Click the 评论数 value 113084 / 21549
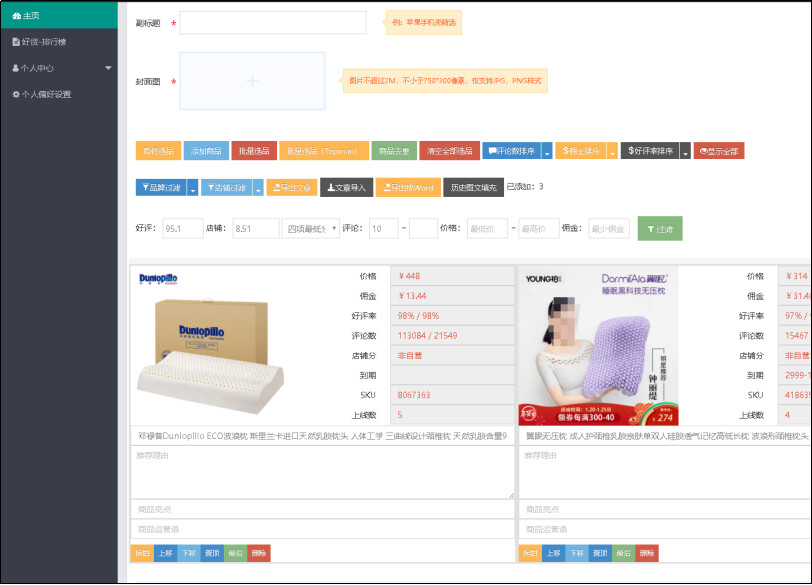This screenshot has height=585, width=812. (427, 336)
